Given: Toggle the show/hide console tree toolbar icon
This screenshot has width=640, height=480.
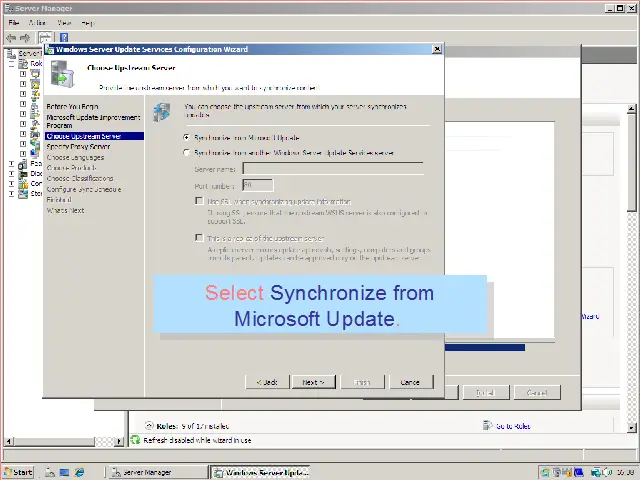Looking at the screenshot, I should [45, 38].
